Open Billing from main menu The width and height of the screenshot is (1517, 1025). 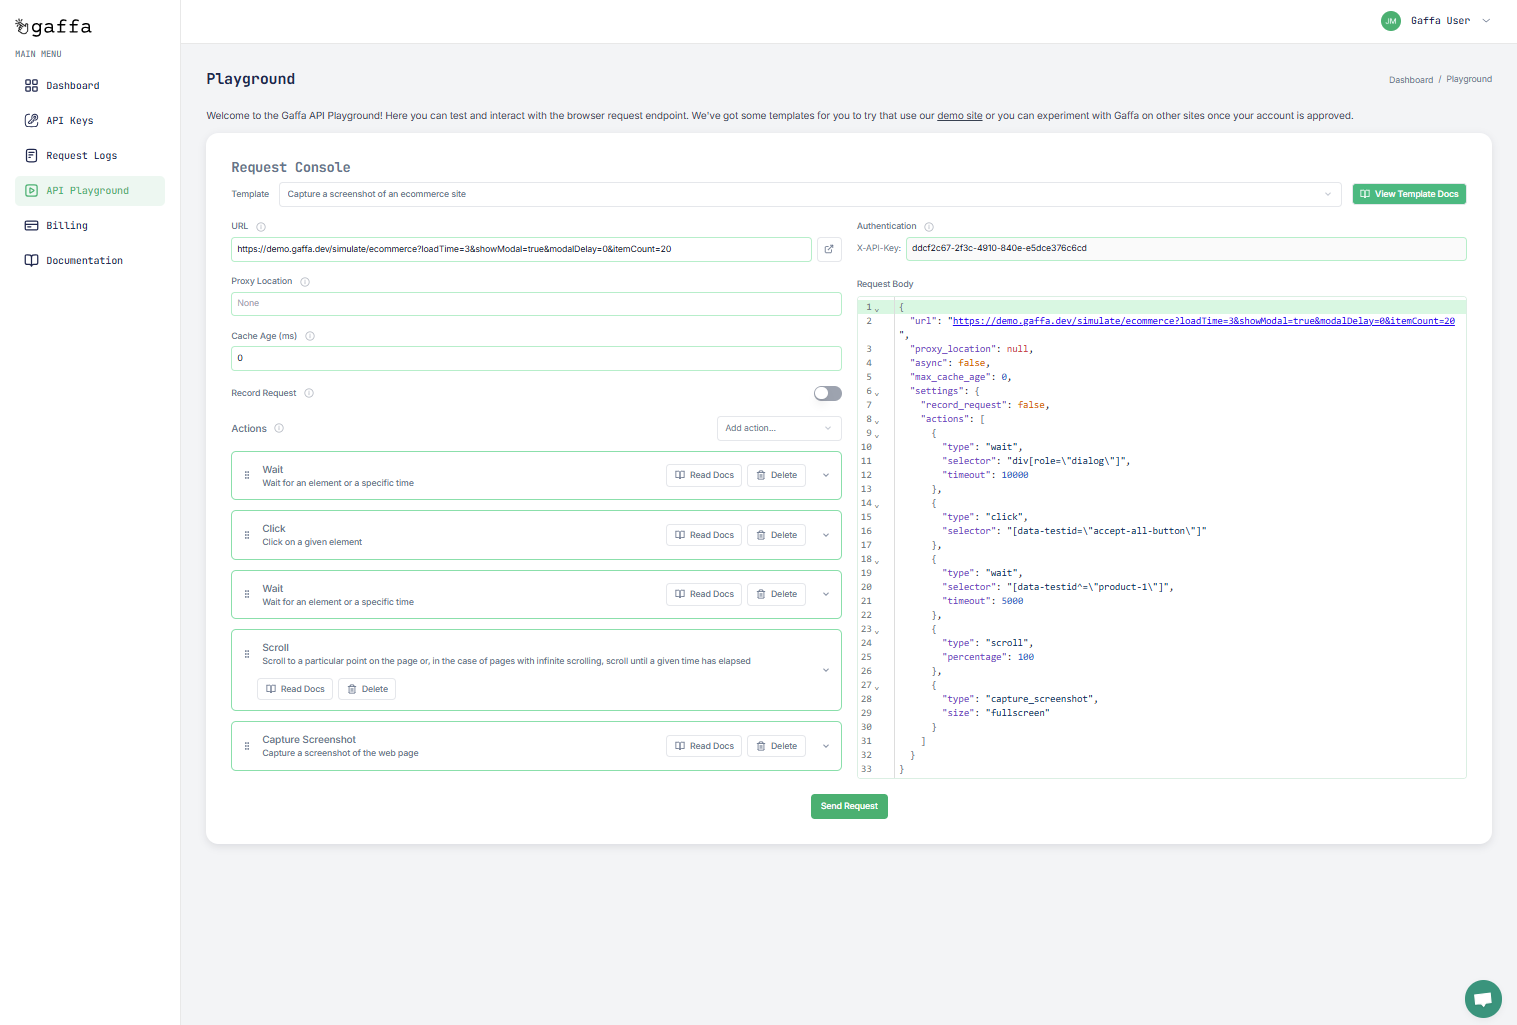[x=67, y=226]
